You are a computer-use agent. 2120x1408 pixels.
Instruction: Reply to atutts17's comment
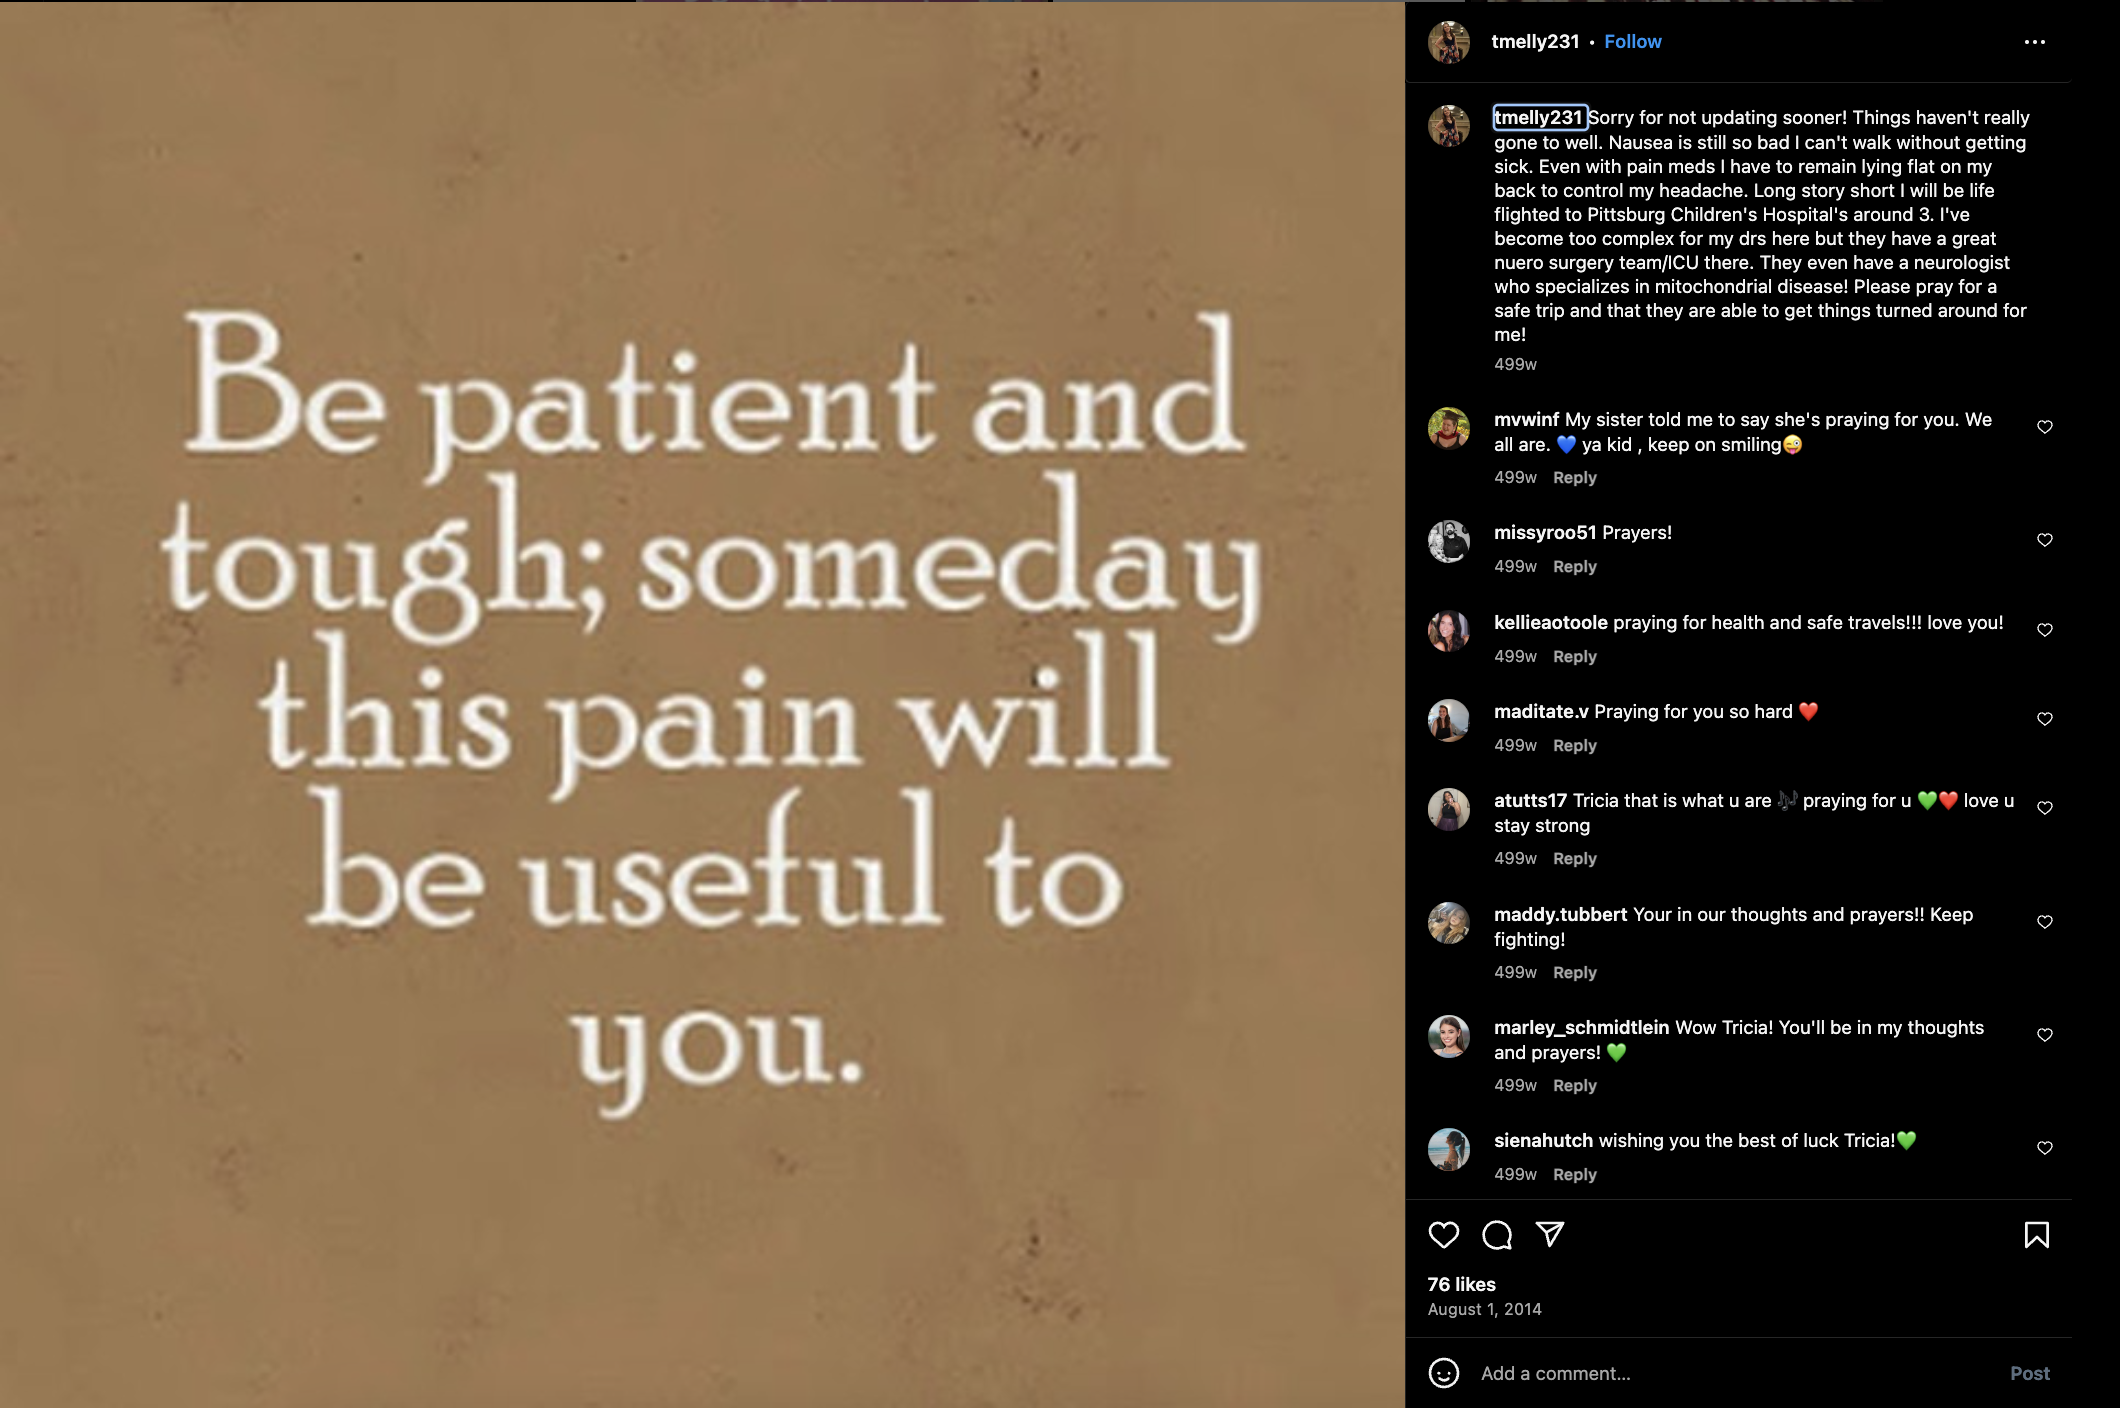(x=1574, y=858)
